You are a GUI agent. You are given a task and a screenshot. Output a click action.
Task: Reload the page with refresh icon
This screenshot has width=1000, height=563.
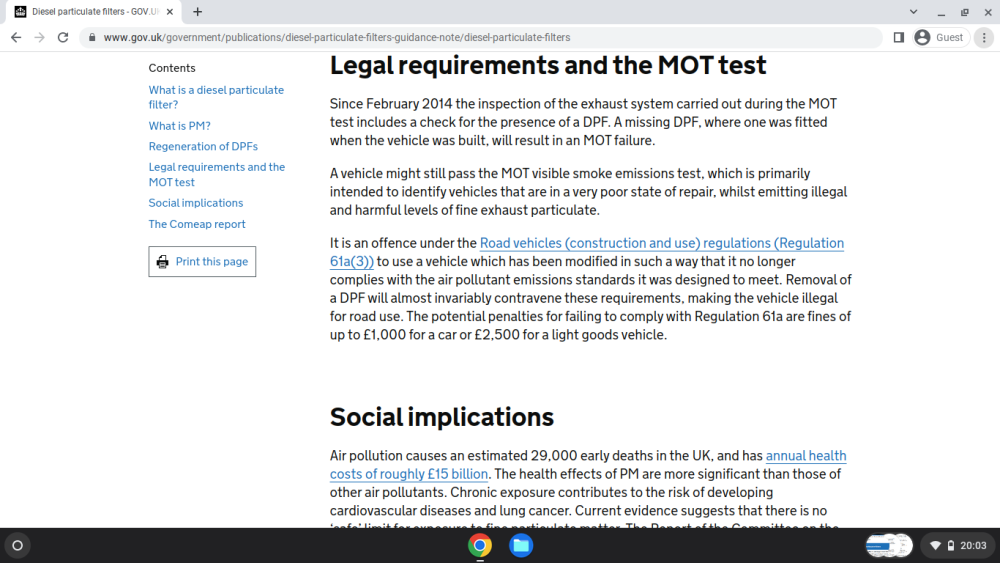62,38
